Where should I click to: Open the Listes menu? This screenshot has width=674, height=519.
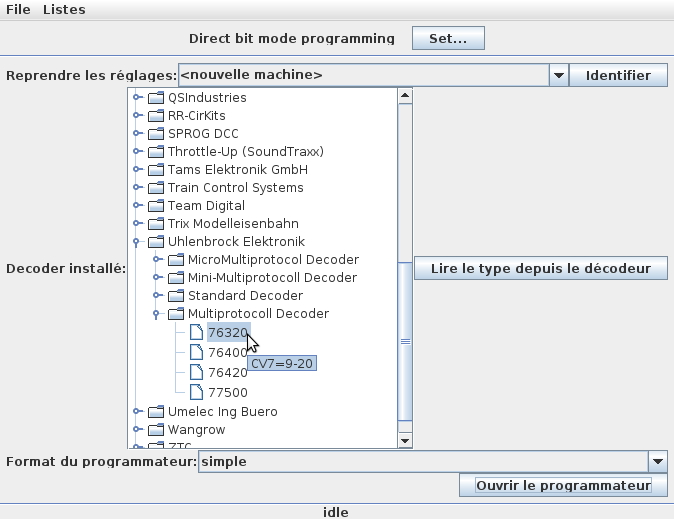[x=64, y=9]
